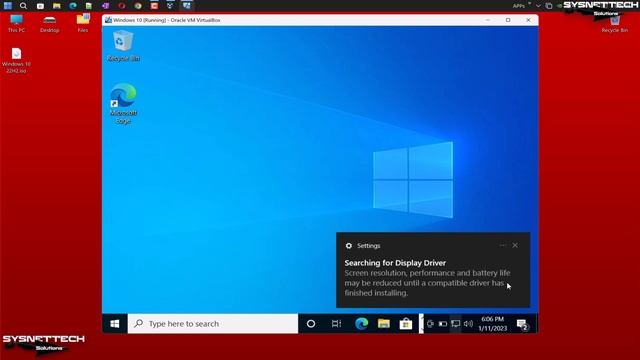Switch to the VirtualBox VM taskbar icon
This screenshot has width=640, height=360.
pos(187,6)
